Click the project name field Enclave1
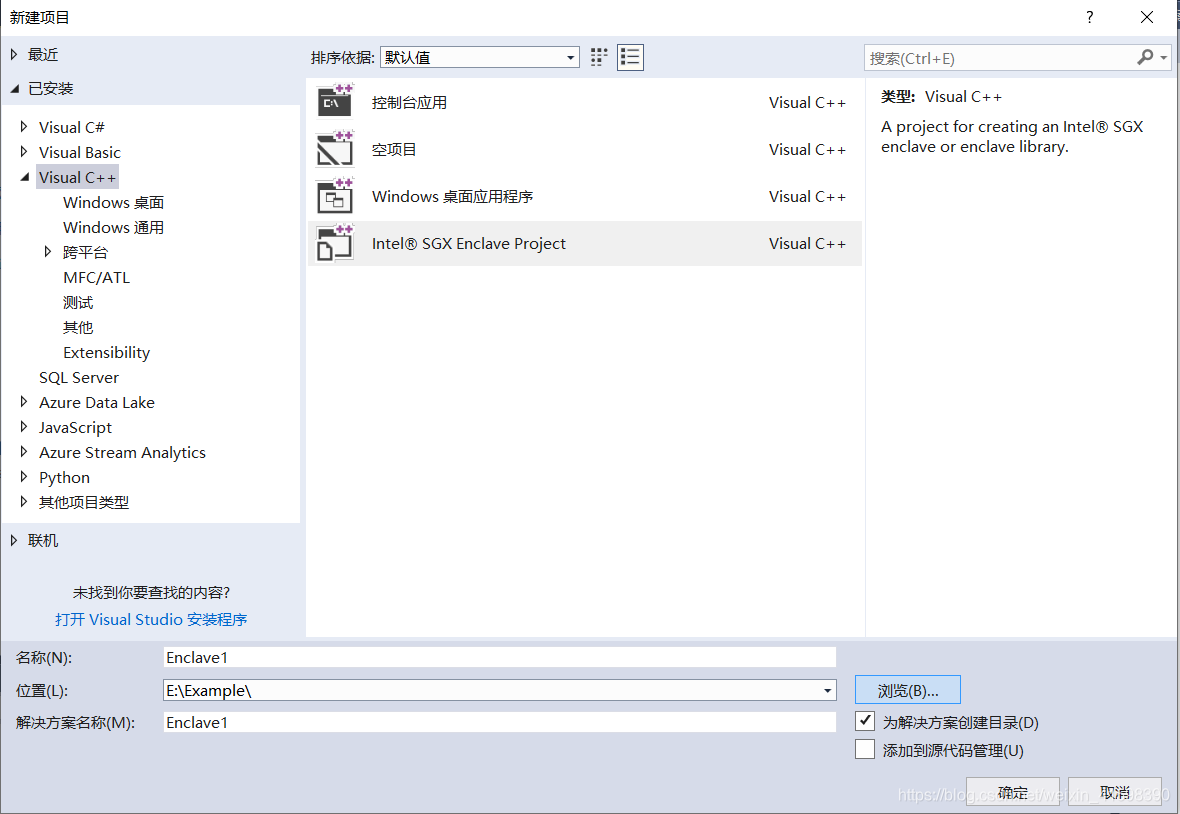1180x814 pixels. pos(500,657)
